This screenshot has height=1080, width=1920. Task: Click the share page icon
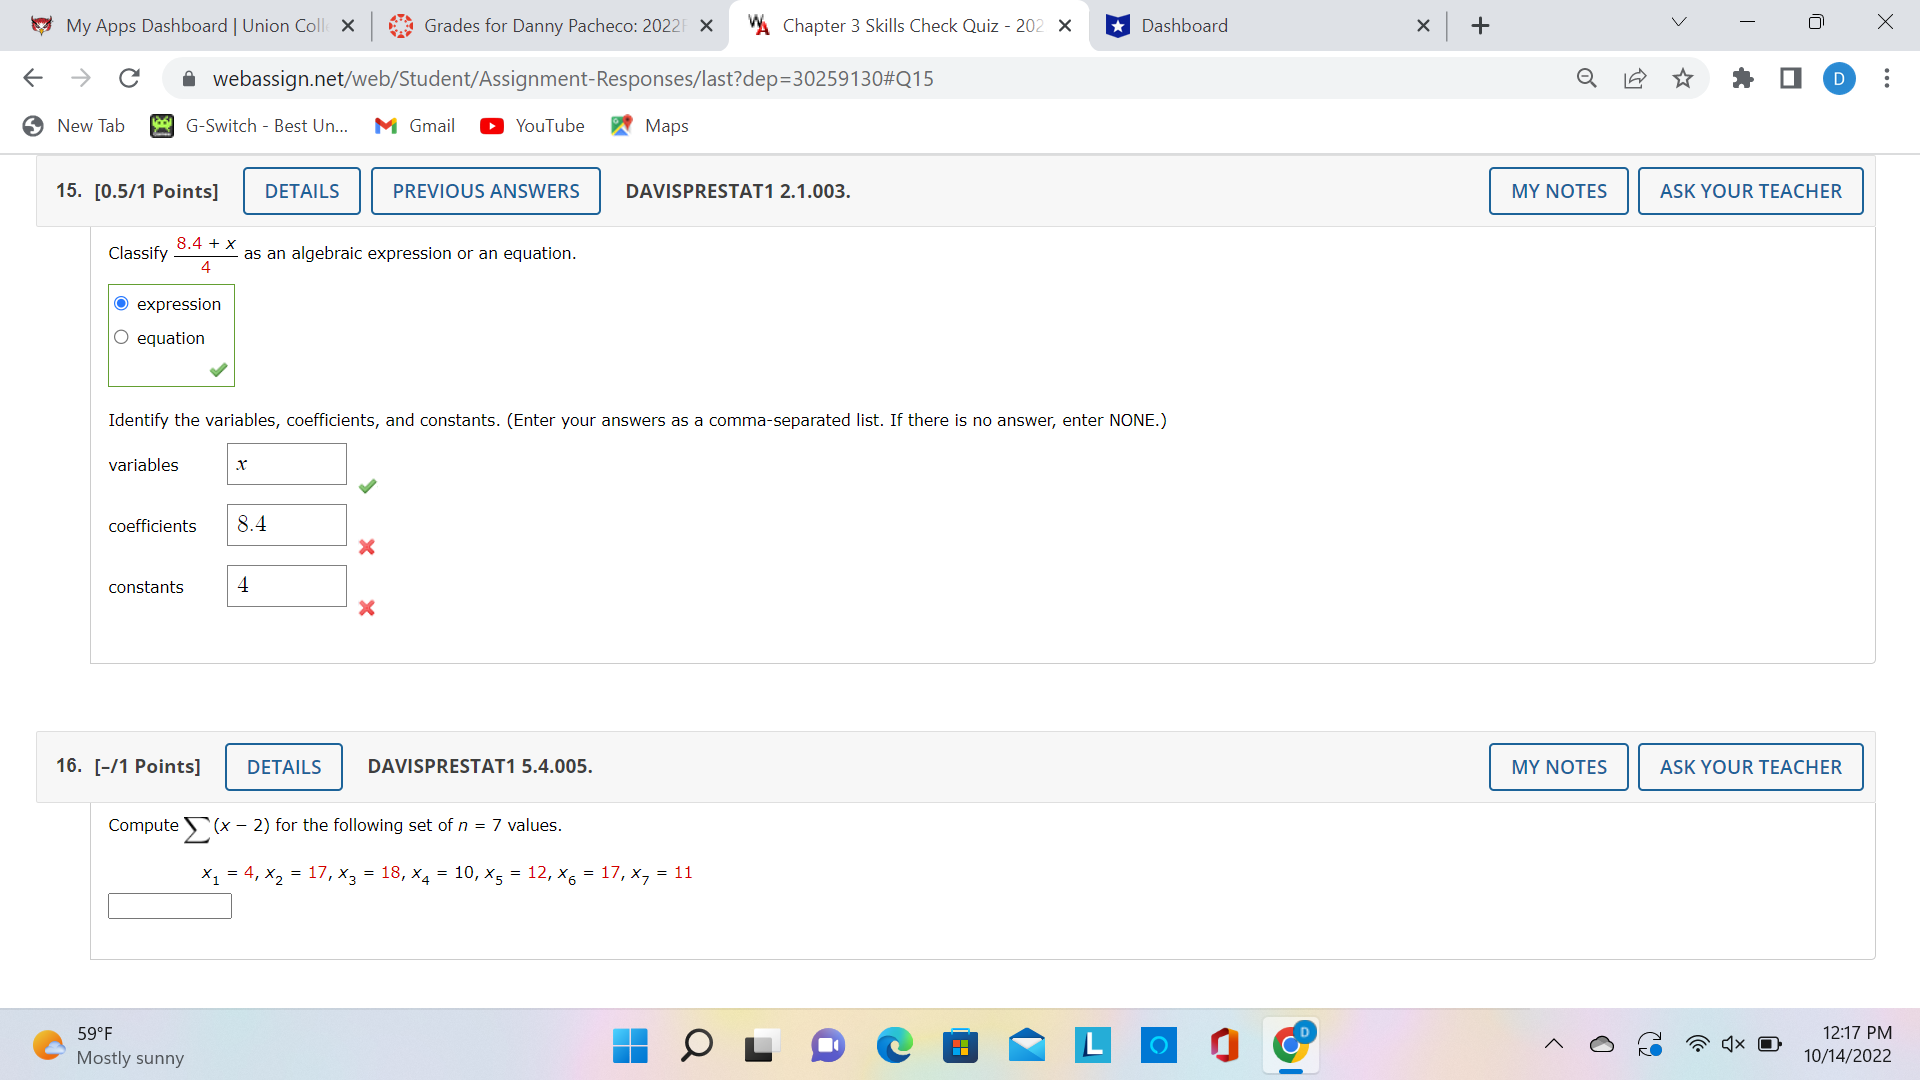coord(1635,78)
